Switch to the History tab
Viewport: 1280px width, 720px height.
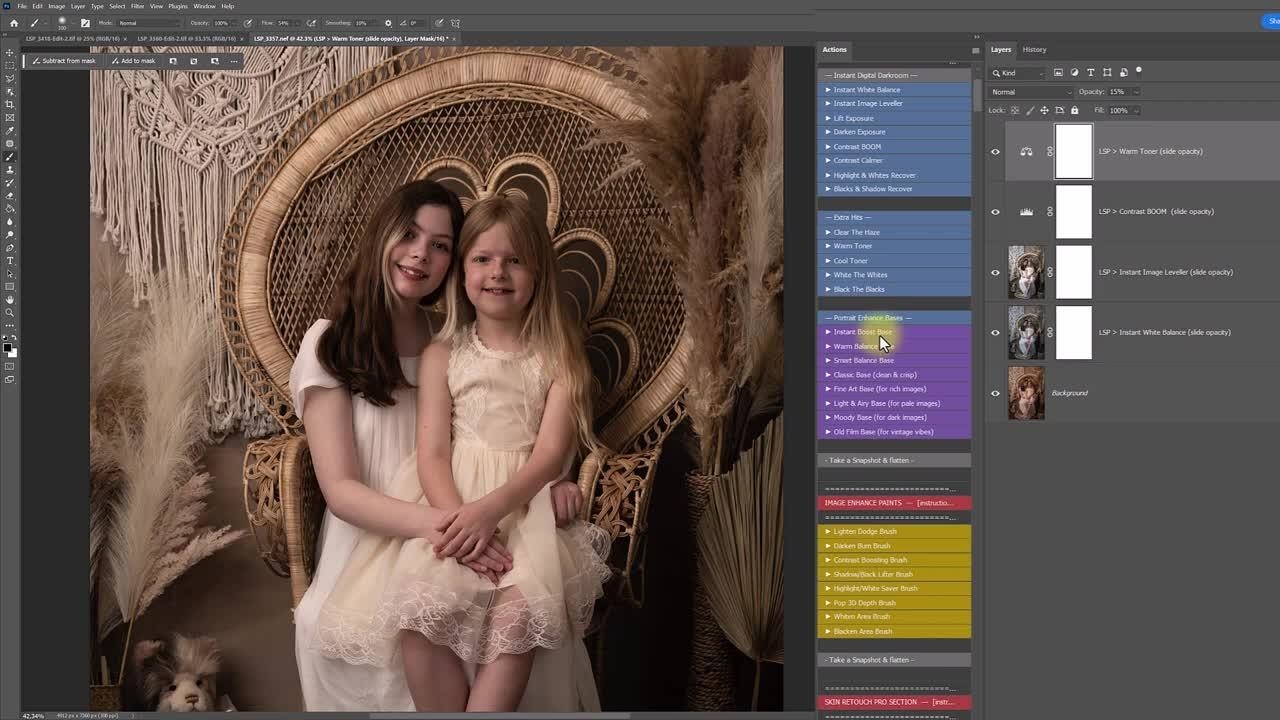1034,49
